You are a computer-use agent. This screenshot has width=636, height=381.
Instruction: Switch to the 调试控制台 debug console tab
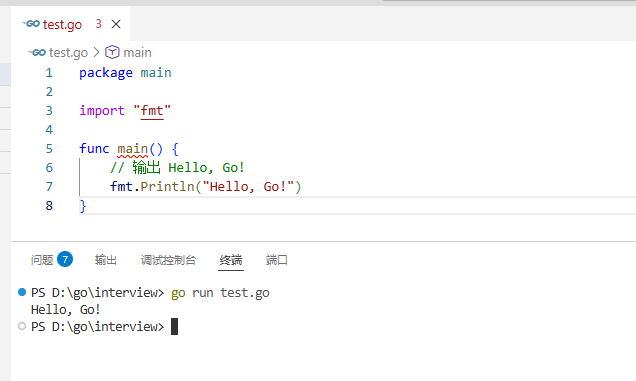pos(168,260)
